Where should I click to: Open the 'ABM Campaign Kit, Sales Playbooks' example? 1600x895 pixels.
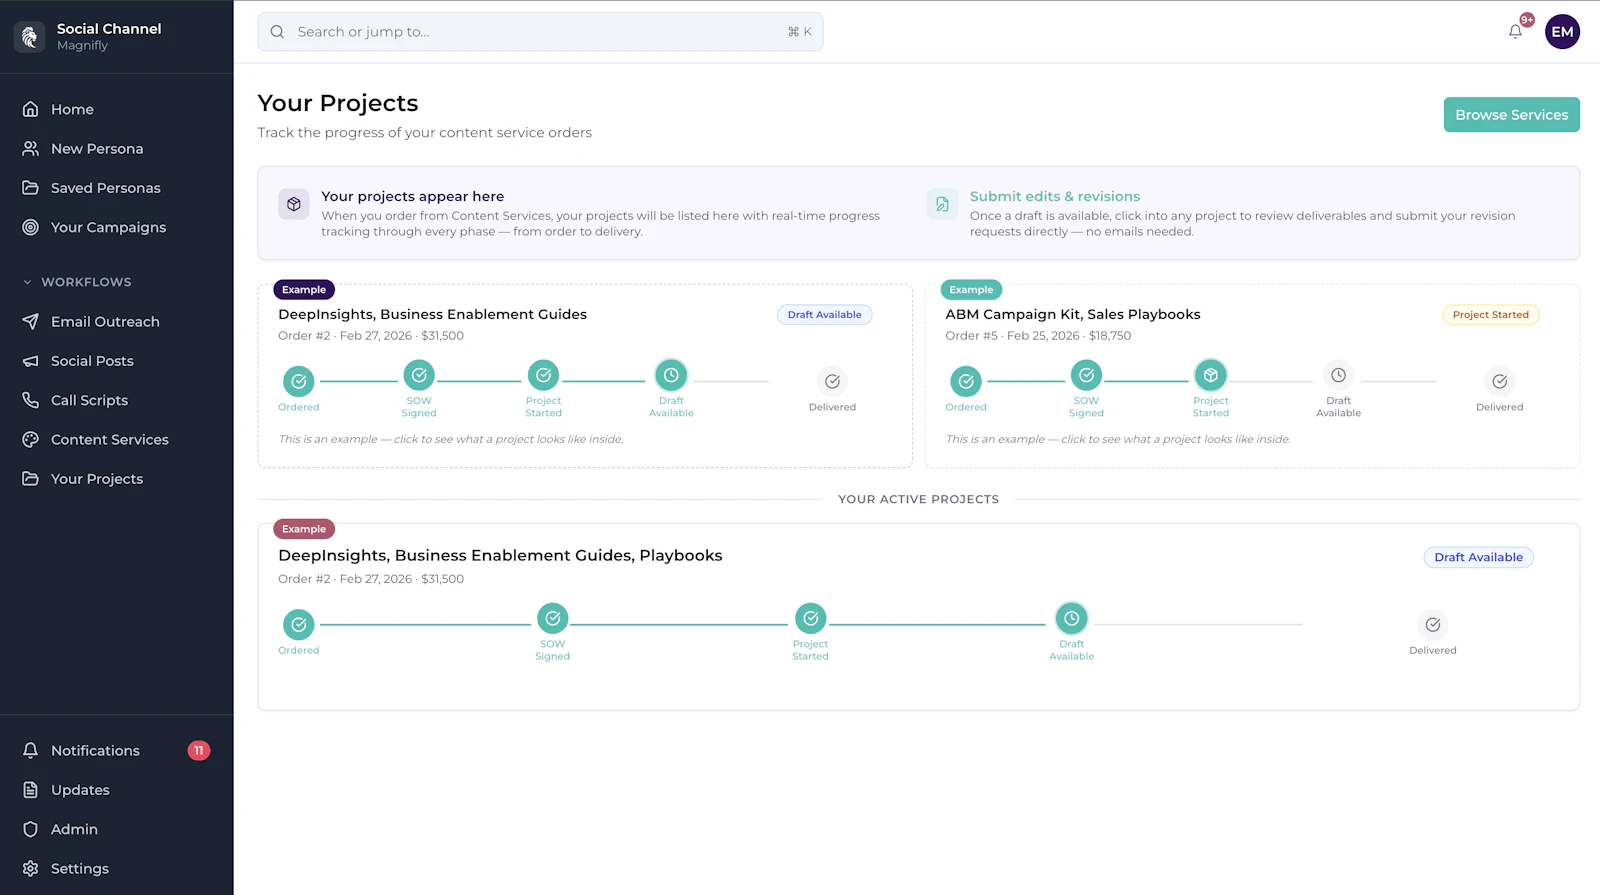point(1252,376)
